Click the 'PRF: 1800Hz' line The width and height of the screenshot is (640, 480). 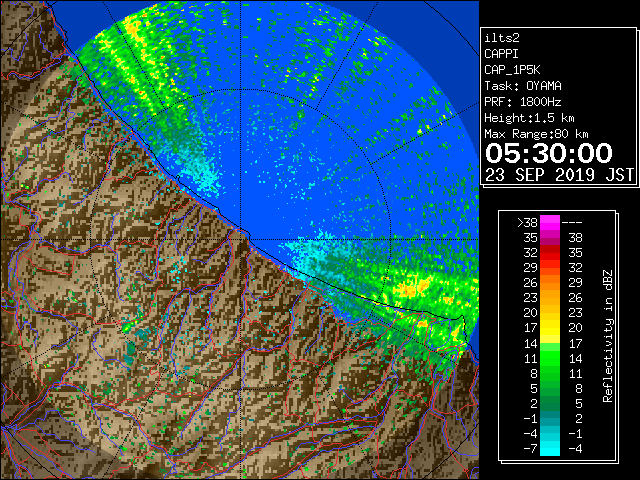pos(523,102)
